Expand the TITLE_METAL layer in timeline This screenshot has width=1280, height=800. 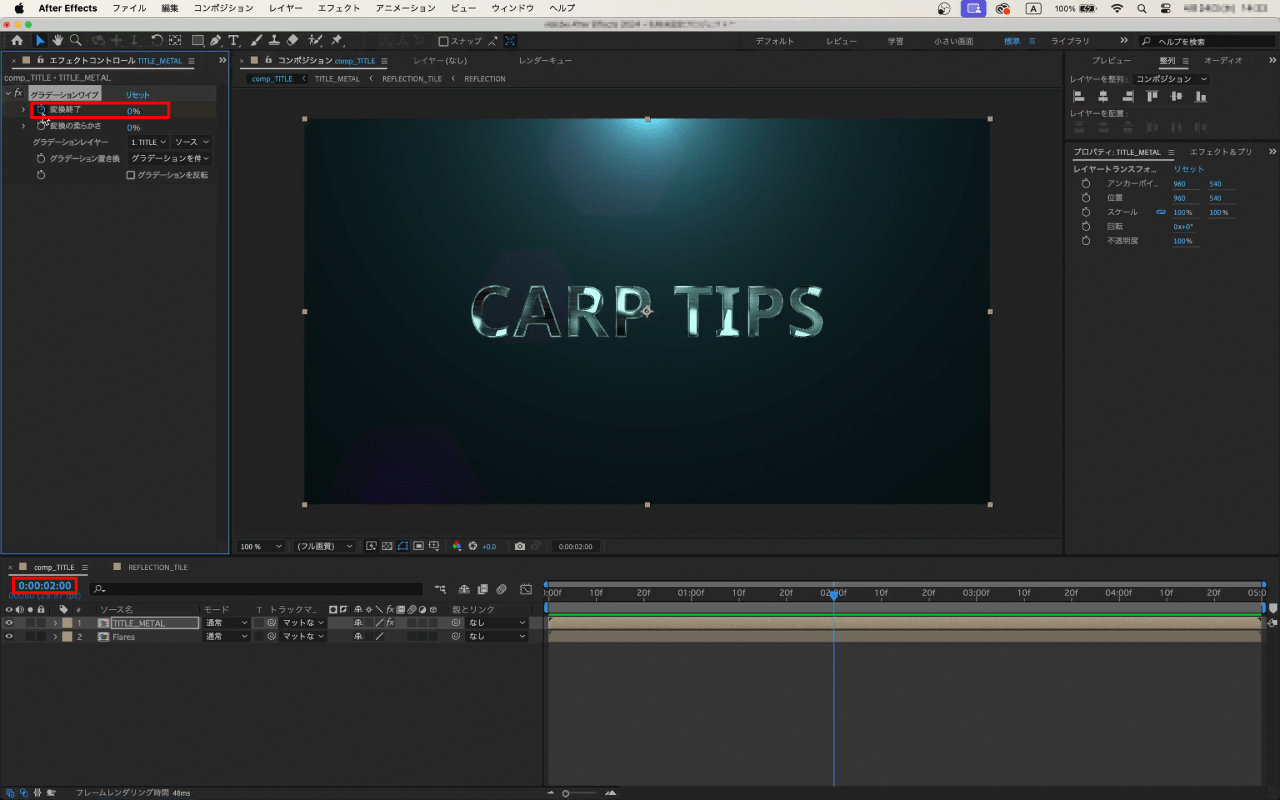[x=55, y=623]
